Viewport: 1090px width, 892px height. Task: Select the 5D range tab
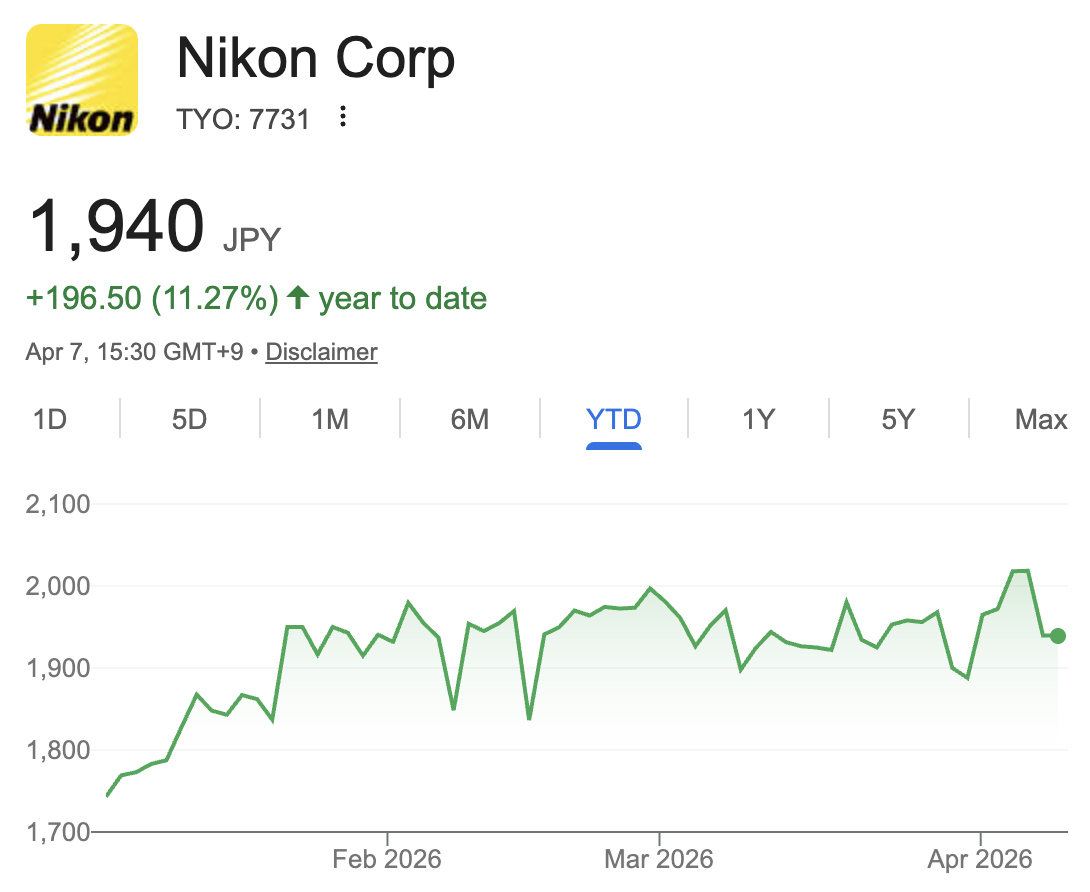click(189, 419)
